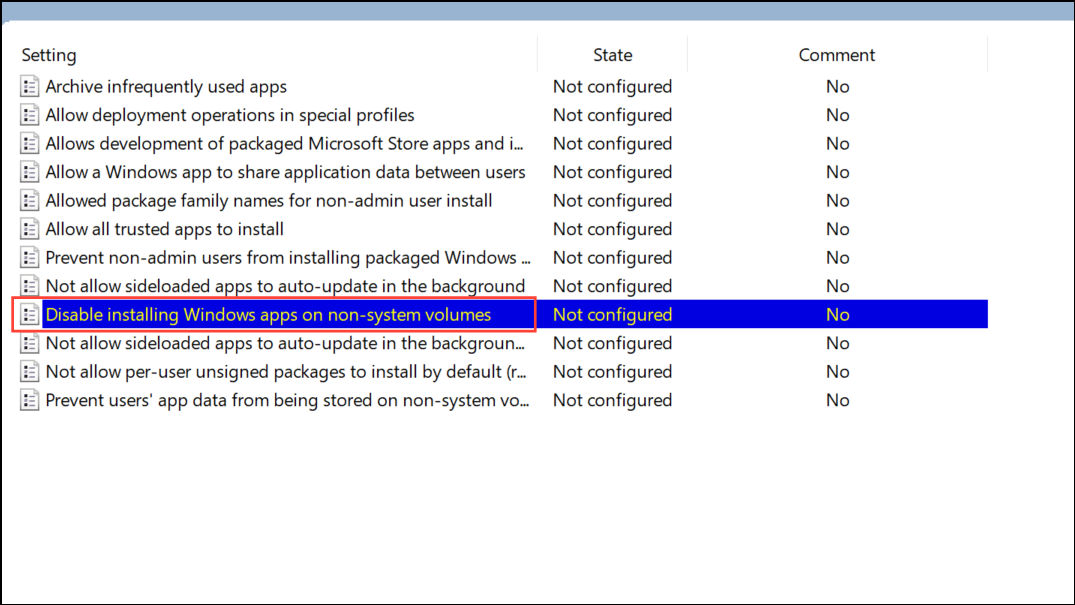Sort policies by the State column header
Viewport: 1075px width, 605px height.
[612, 55]
